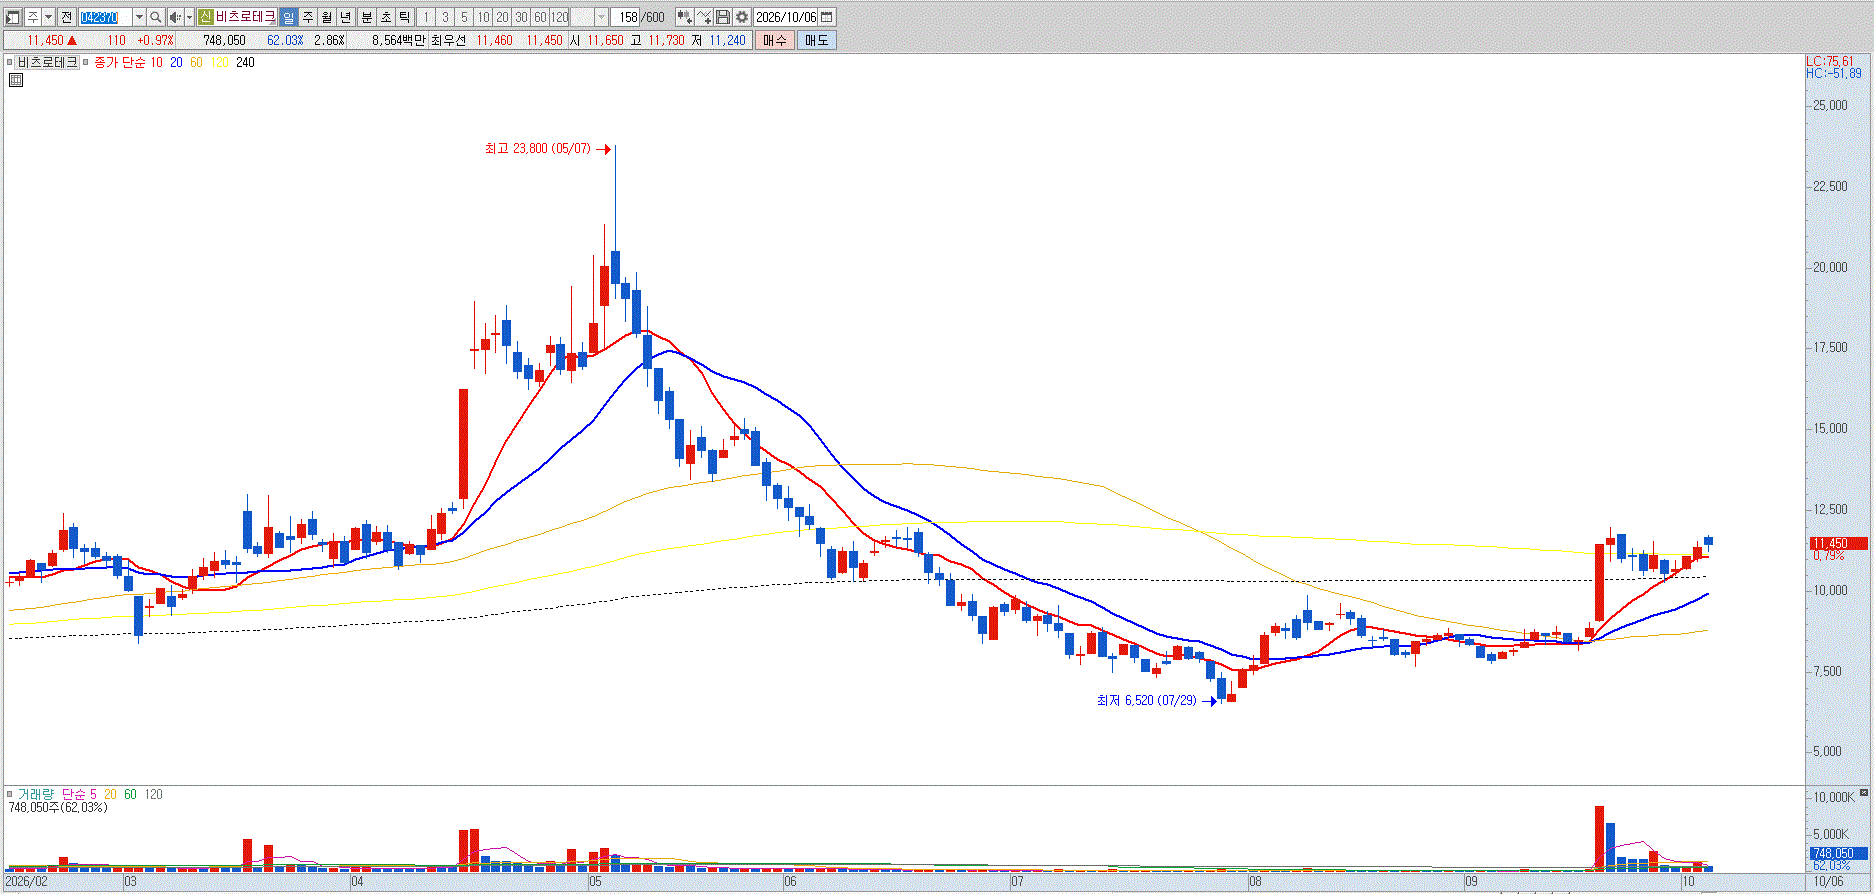The height and width of the screenshot is (894, 1874).
Task: Toggle the side panel layout icon
Action: (13, 17)
